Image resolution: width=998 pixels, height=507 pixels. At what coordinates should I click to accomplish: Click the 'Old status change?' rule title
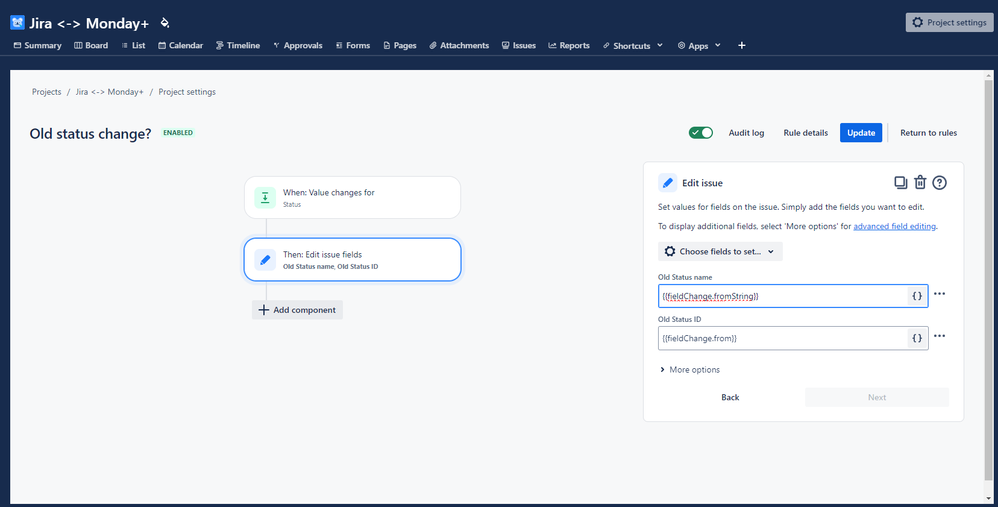[90, 134]
